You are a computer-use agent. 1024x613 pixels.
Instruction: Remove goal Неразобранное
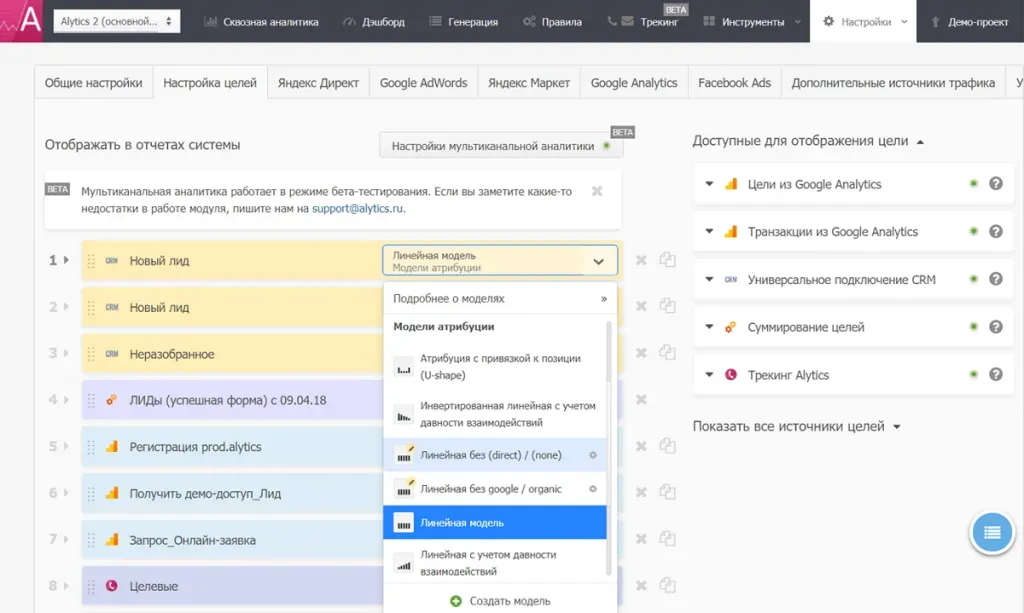pyautogui.click(x=641, y=353)
